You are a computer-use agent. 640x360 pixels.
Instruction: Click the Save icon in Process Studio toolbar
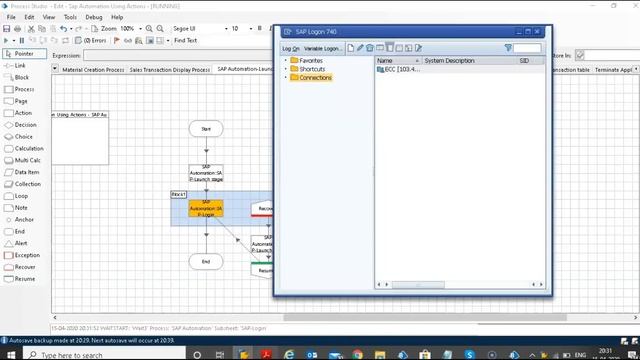click(7, 29)
